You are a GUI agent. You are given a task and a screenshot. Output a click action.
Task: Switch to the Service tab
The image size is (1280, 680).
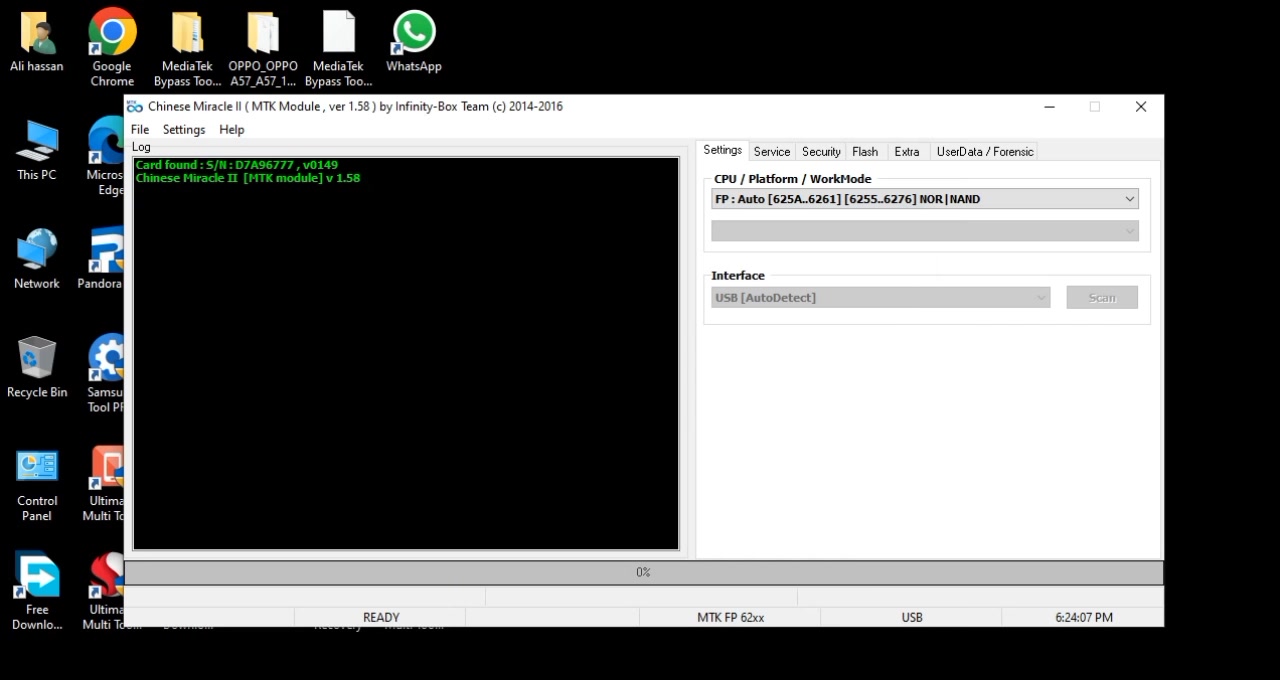pyautogui.click(x=772, y=151)
